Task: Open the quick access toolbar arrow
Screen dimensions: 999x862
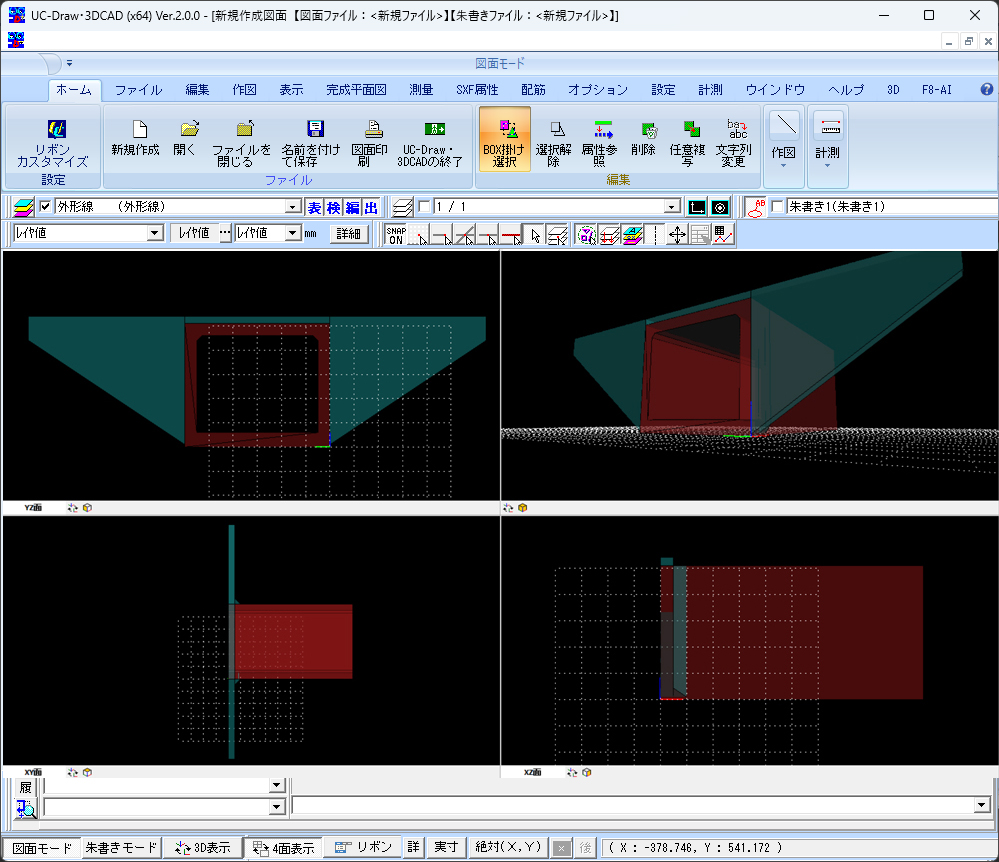Action: point(69,63)
